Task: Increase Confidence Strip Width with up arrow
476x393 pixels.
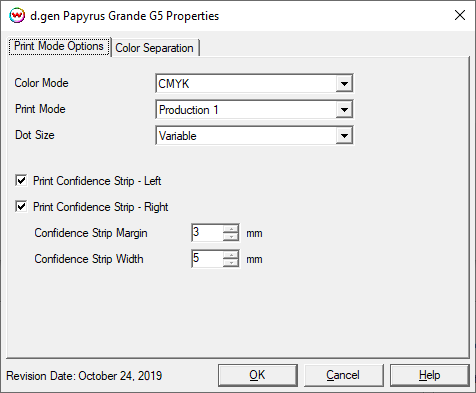Action: (231, 255)
